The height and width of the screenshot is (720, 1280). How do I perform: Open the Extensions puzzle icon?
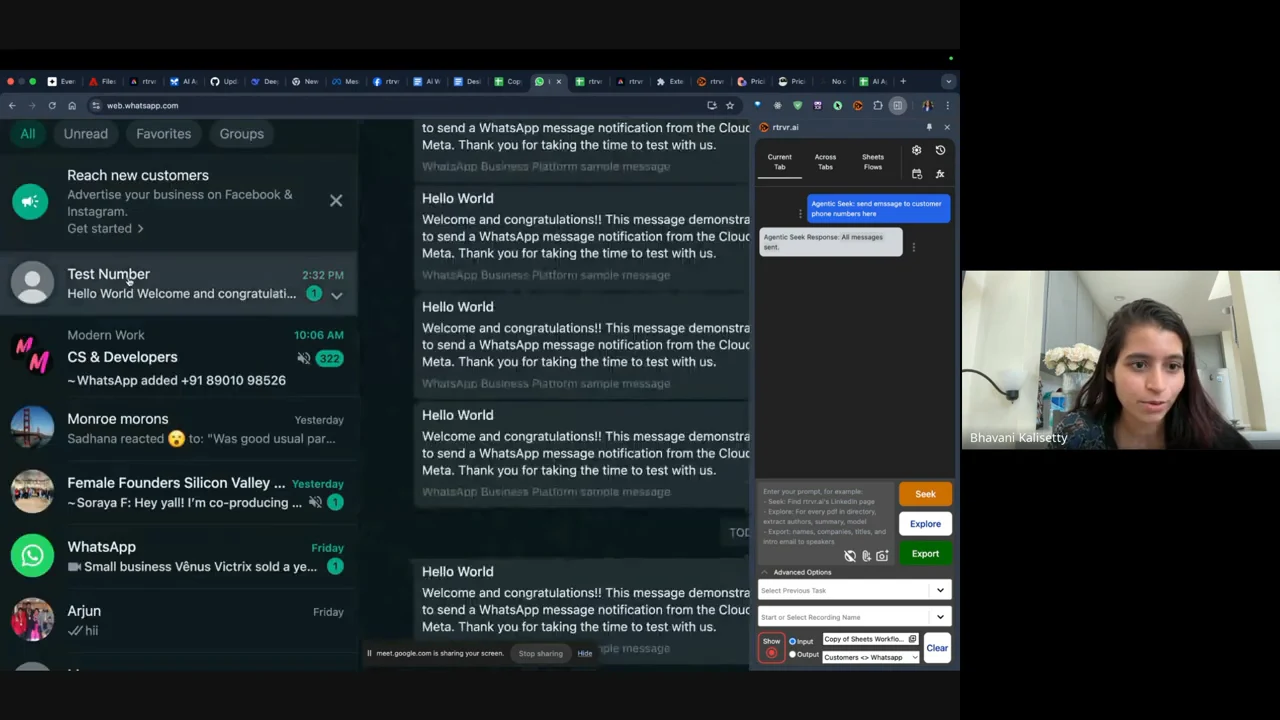[878, 105]
